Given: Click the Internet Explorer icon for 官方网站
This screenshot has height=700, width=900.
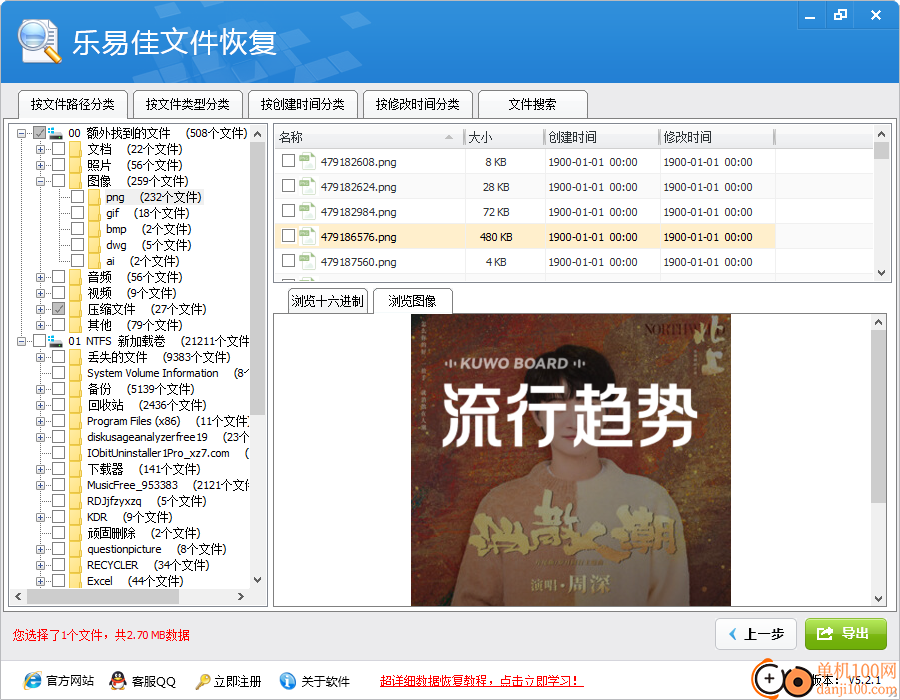Looking at the screenshot, I should pyautogui.click(x=32, y=680).
